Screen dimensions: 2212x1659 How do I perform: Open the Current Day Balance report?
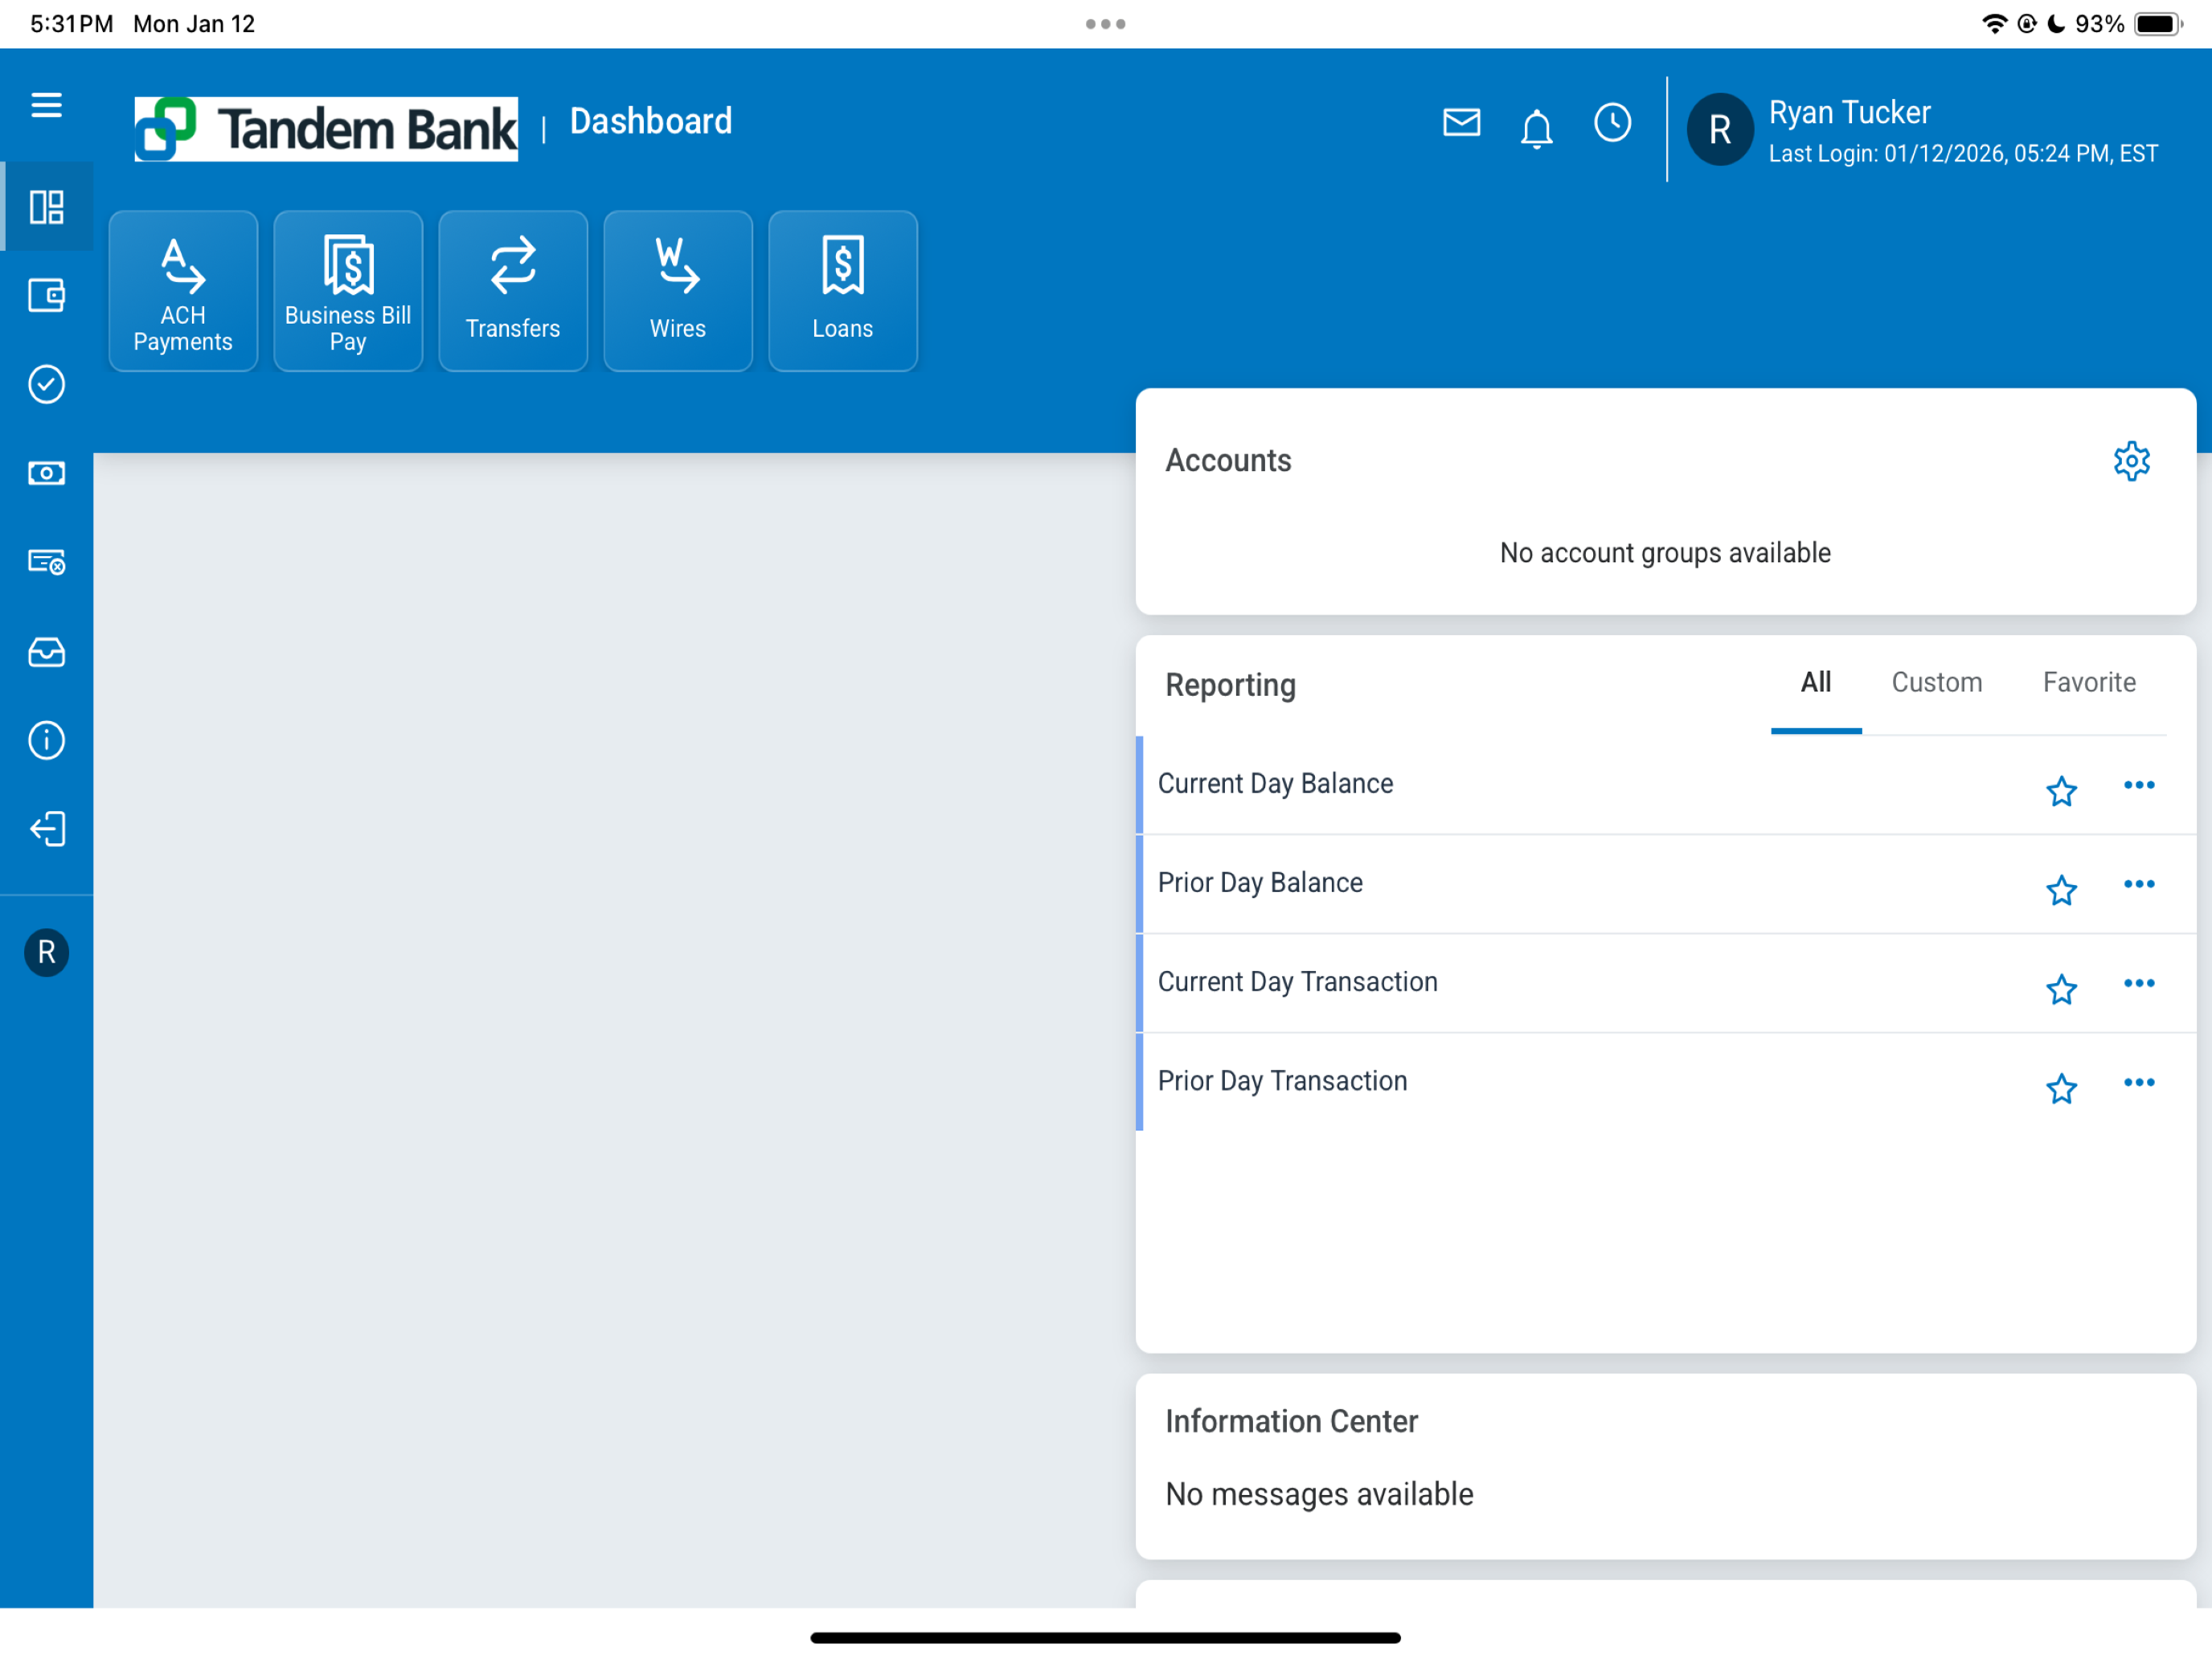(1275, 784)
